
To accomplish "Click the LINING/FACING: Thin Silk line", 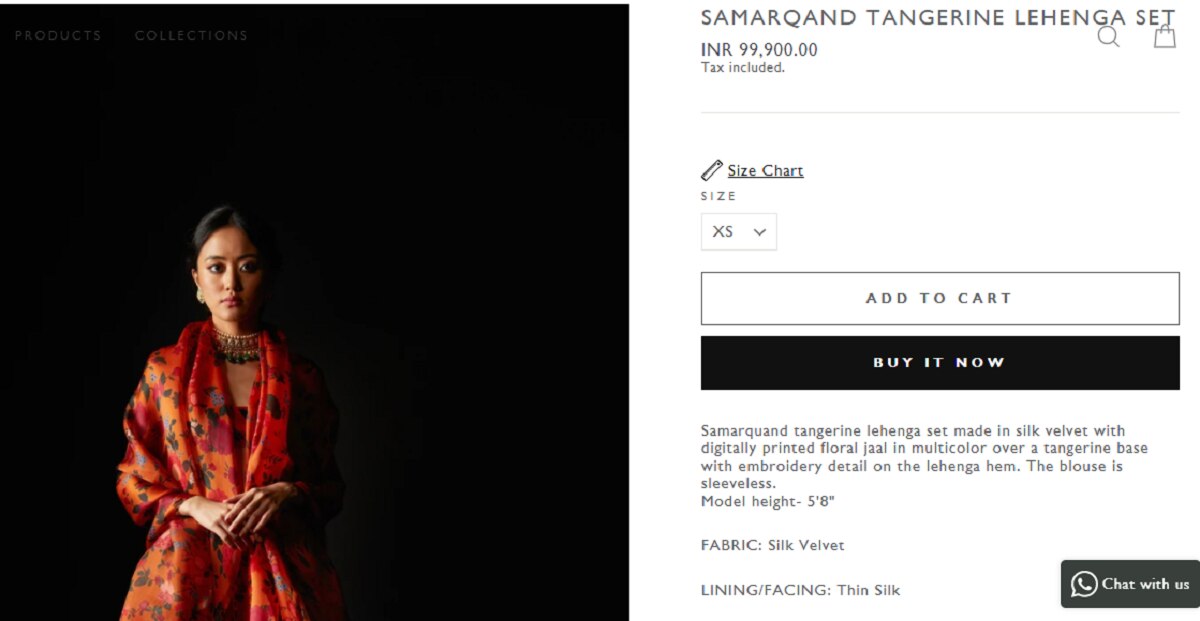I will 801,590.
